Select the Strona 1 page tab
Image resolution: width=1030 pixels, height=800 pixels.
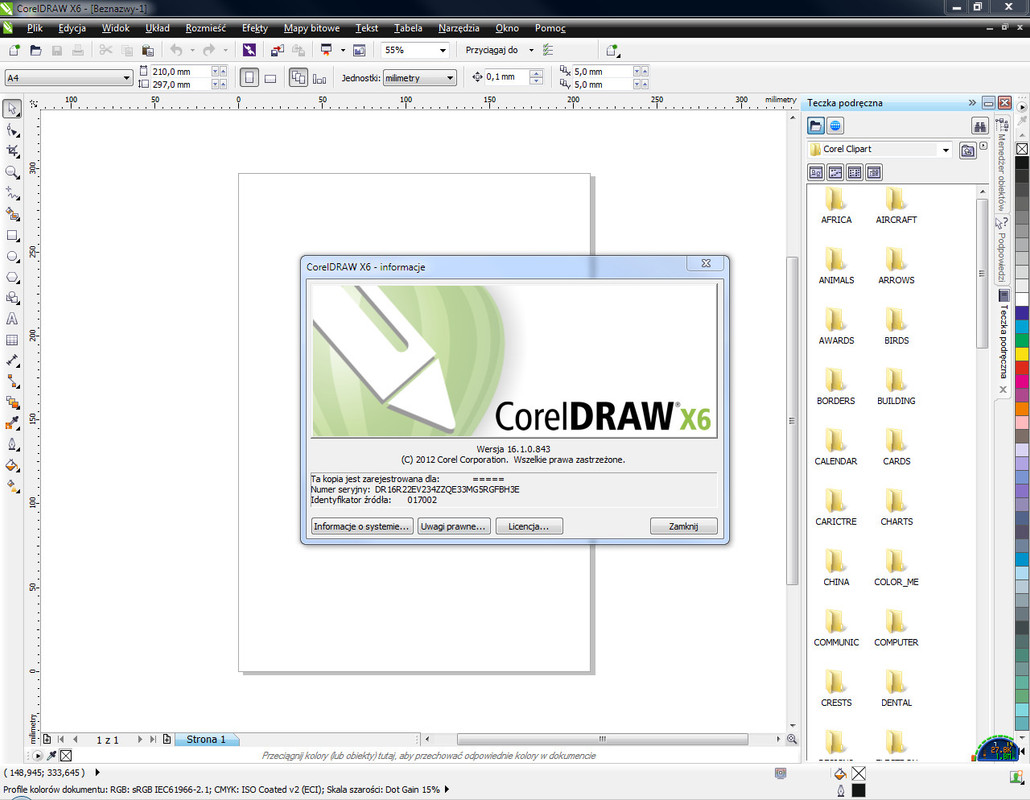pyautogui.click(x=206, y=739)
